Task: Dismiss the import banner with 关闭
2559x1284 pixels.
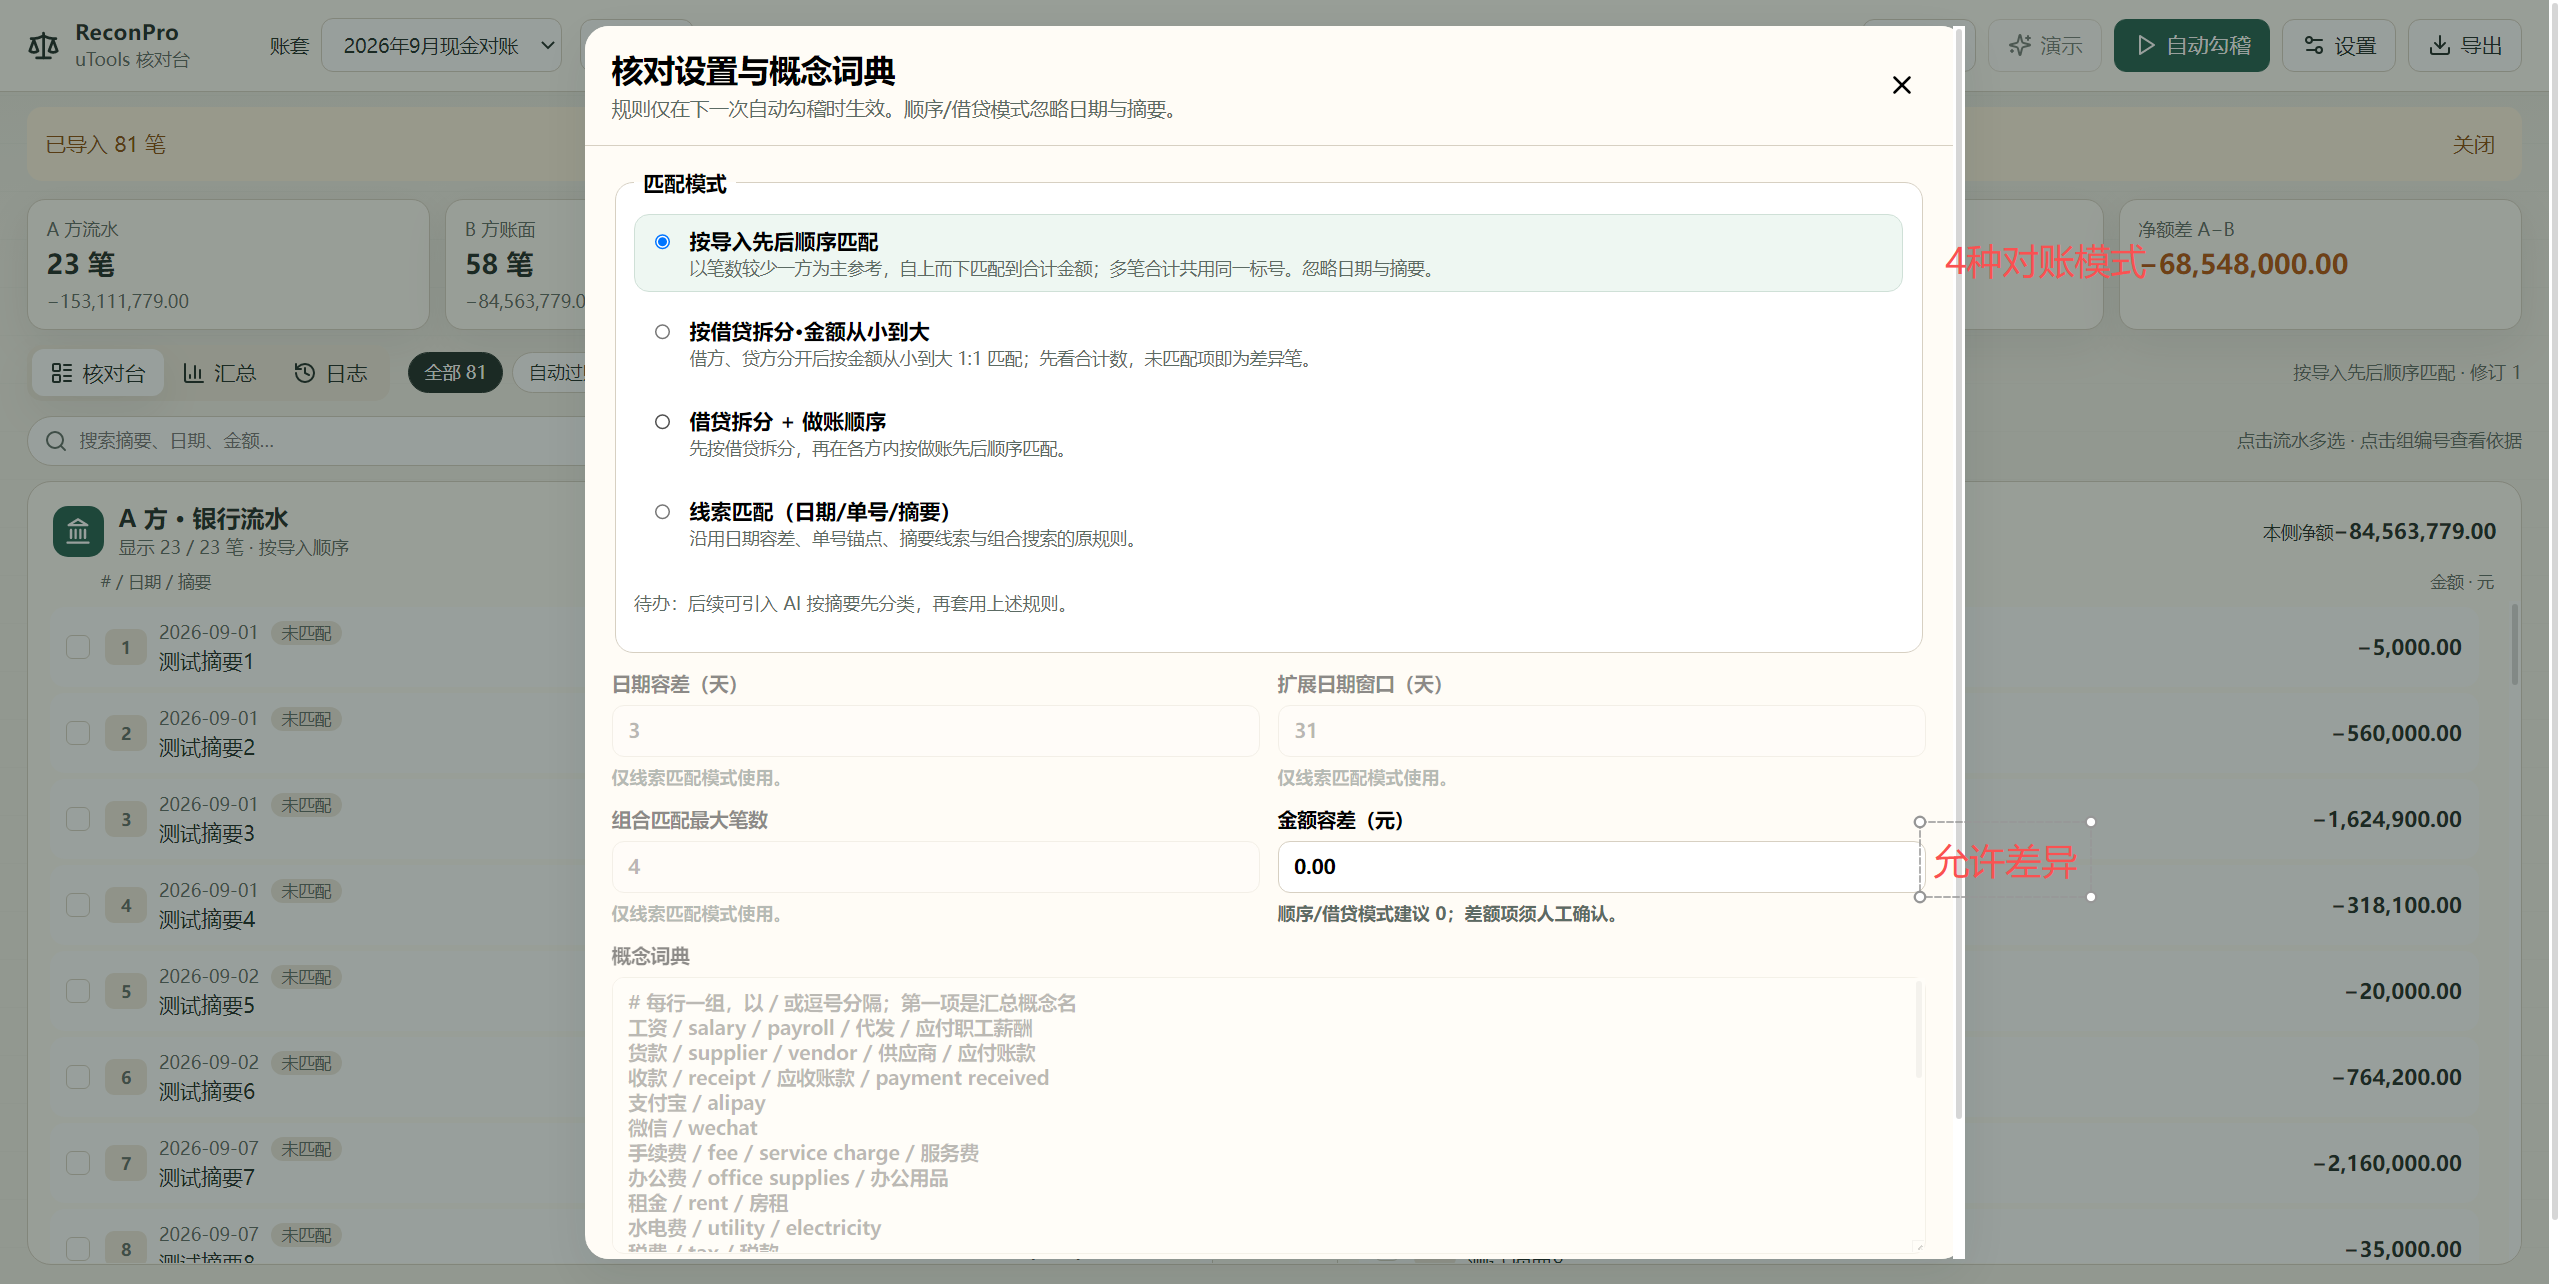Action: point(2473,145)
